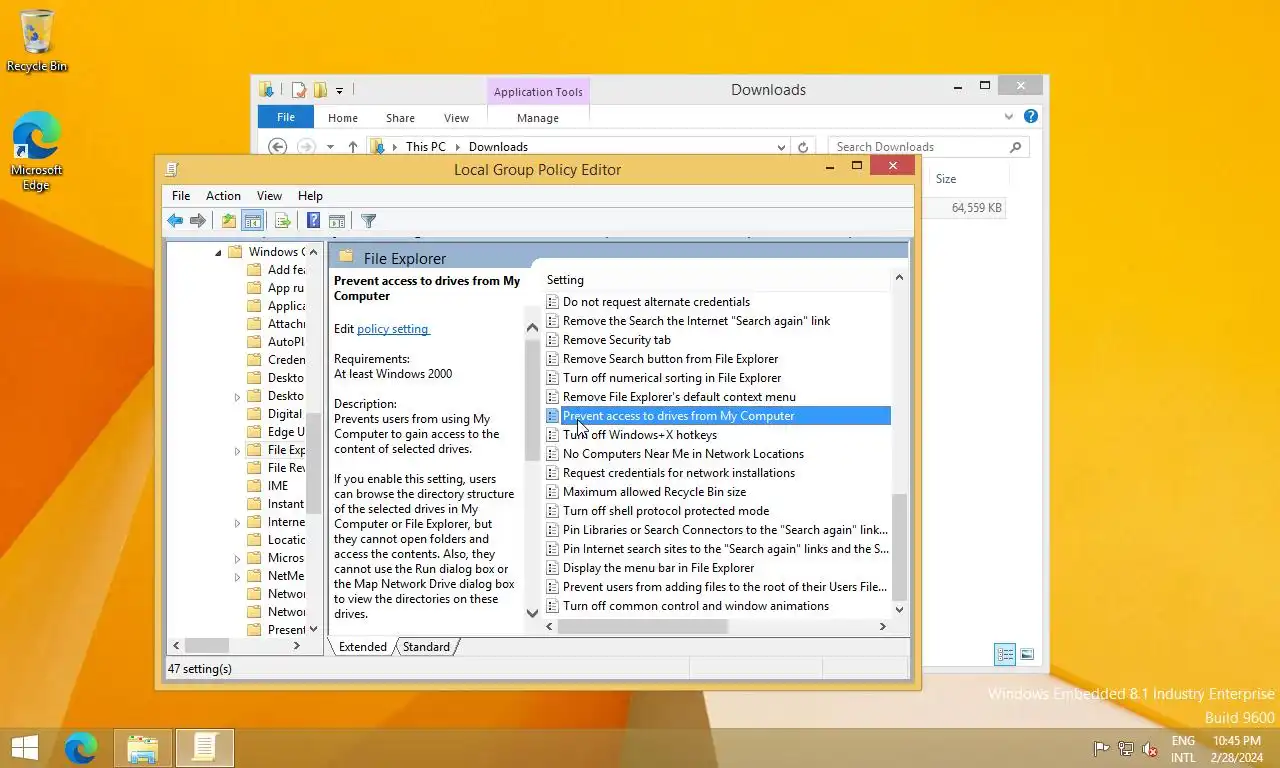Open recent locations dropdown in Downloads window
This screenshot has width=1280, height=768.
tap(329, 147)
